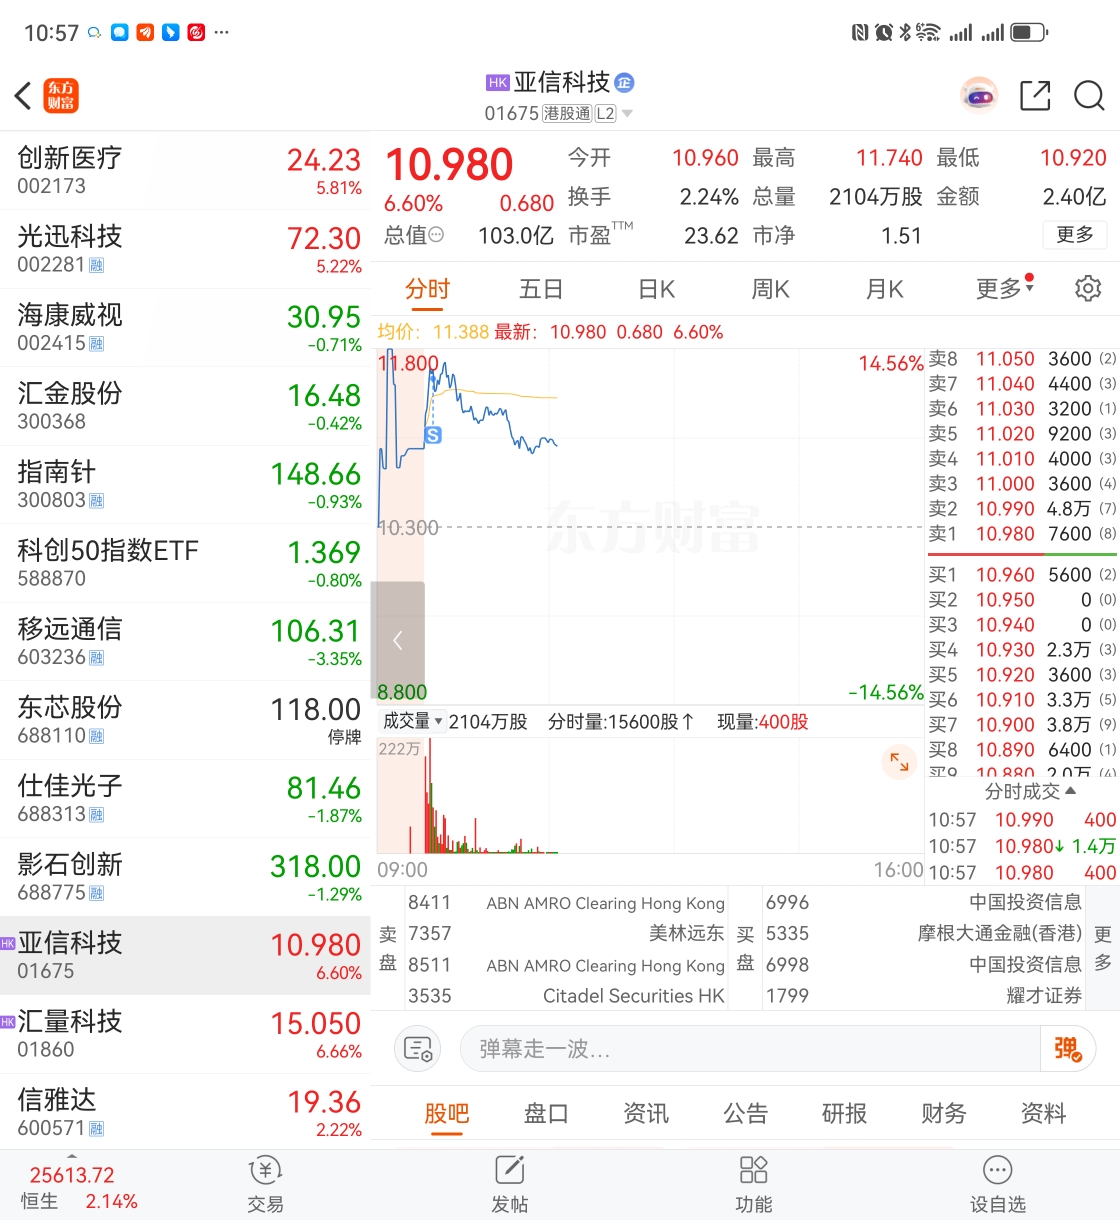Screen dimensions: 1120x1220
Task: Open 盘口 tab
Action: [546, 1114]
